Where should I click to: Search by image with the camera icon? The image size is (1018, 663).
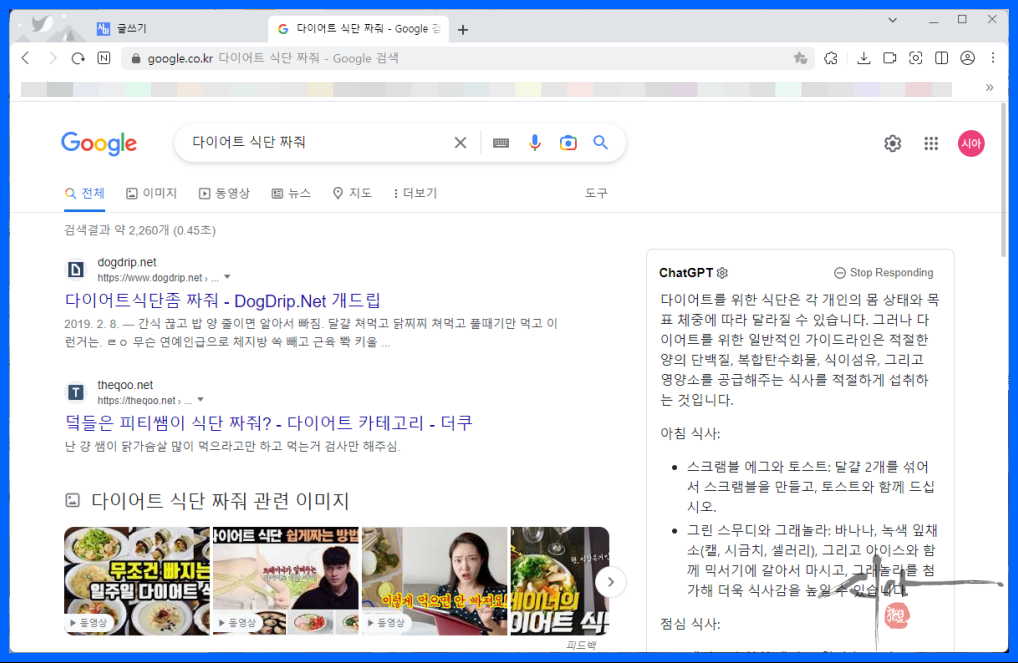point(568,143)
